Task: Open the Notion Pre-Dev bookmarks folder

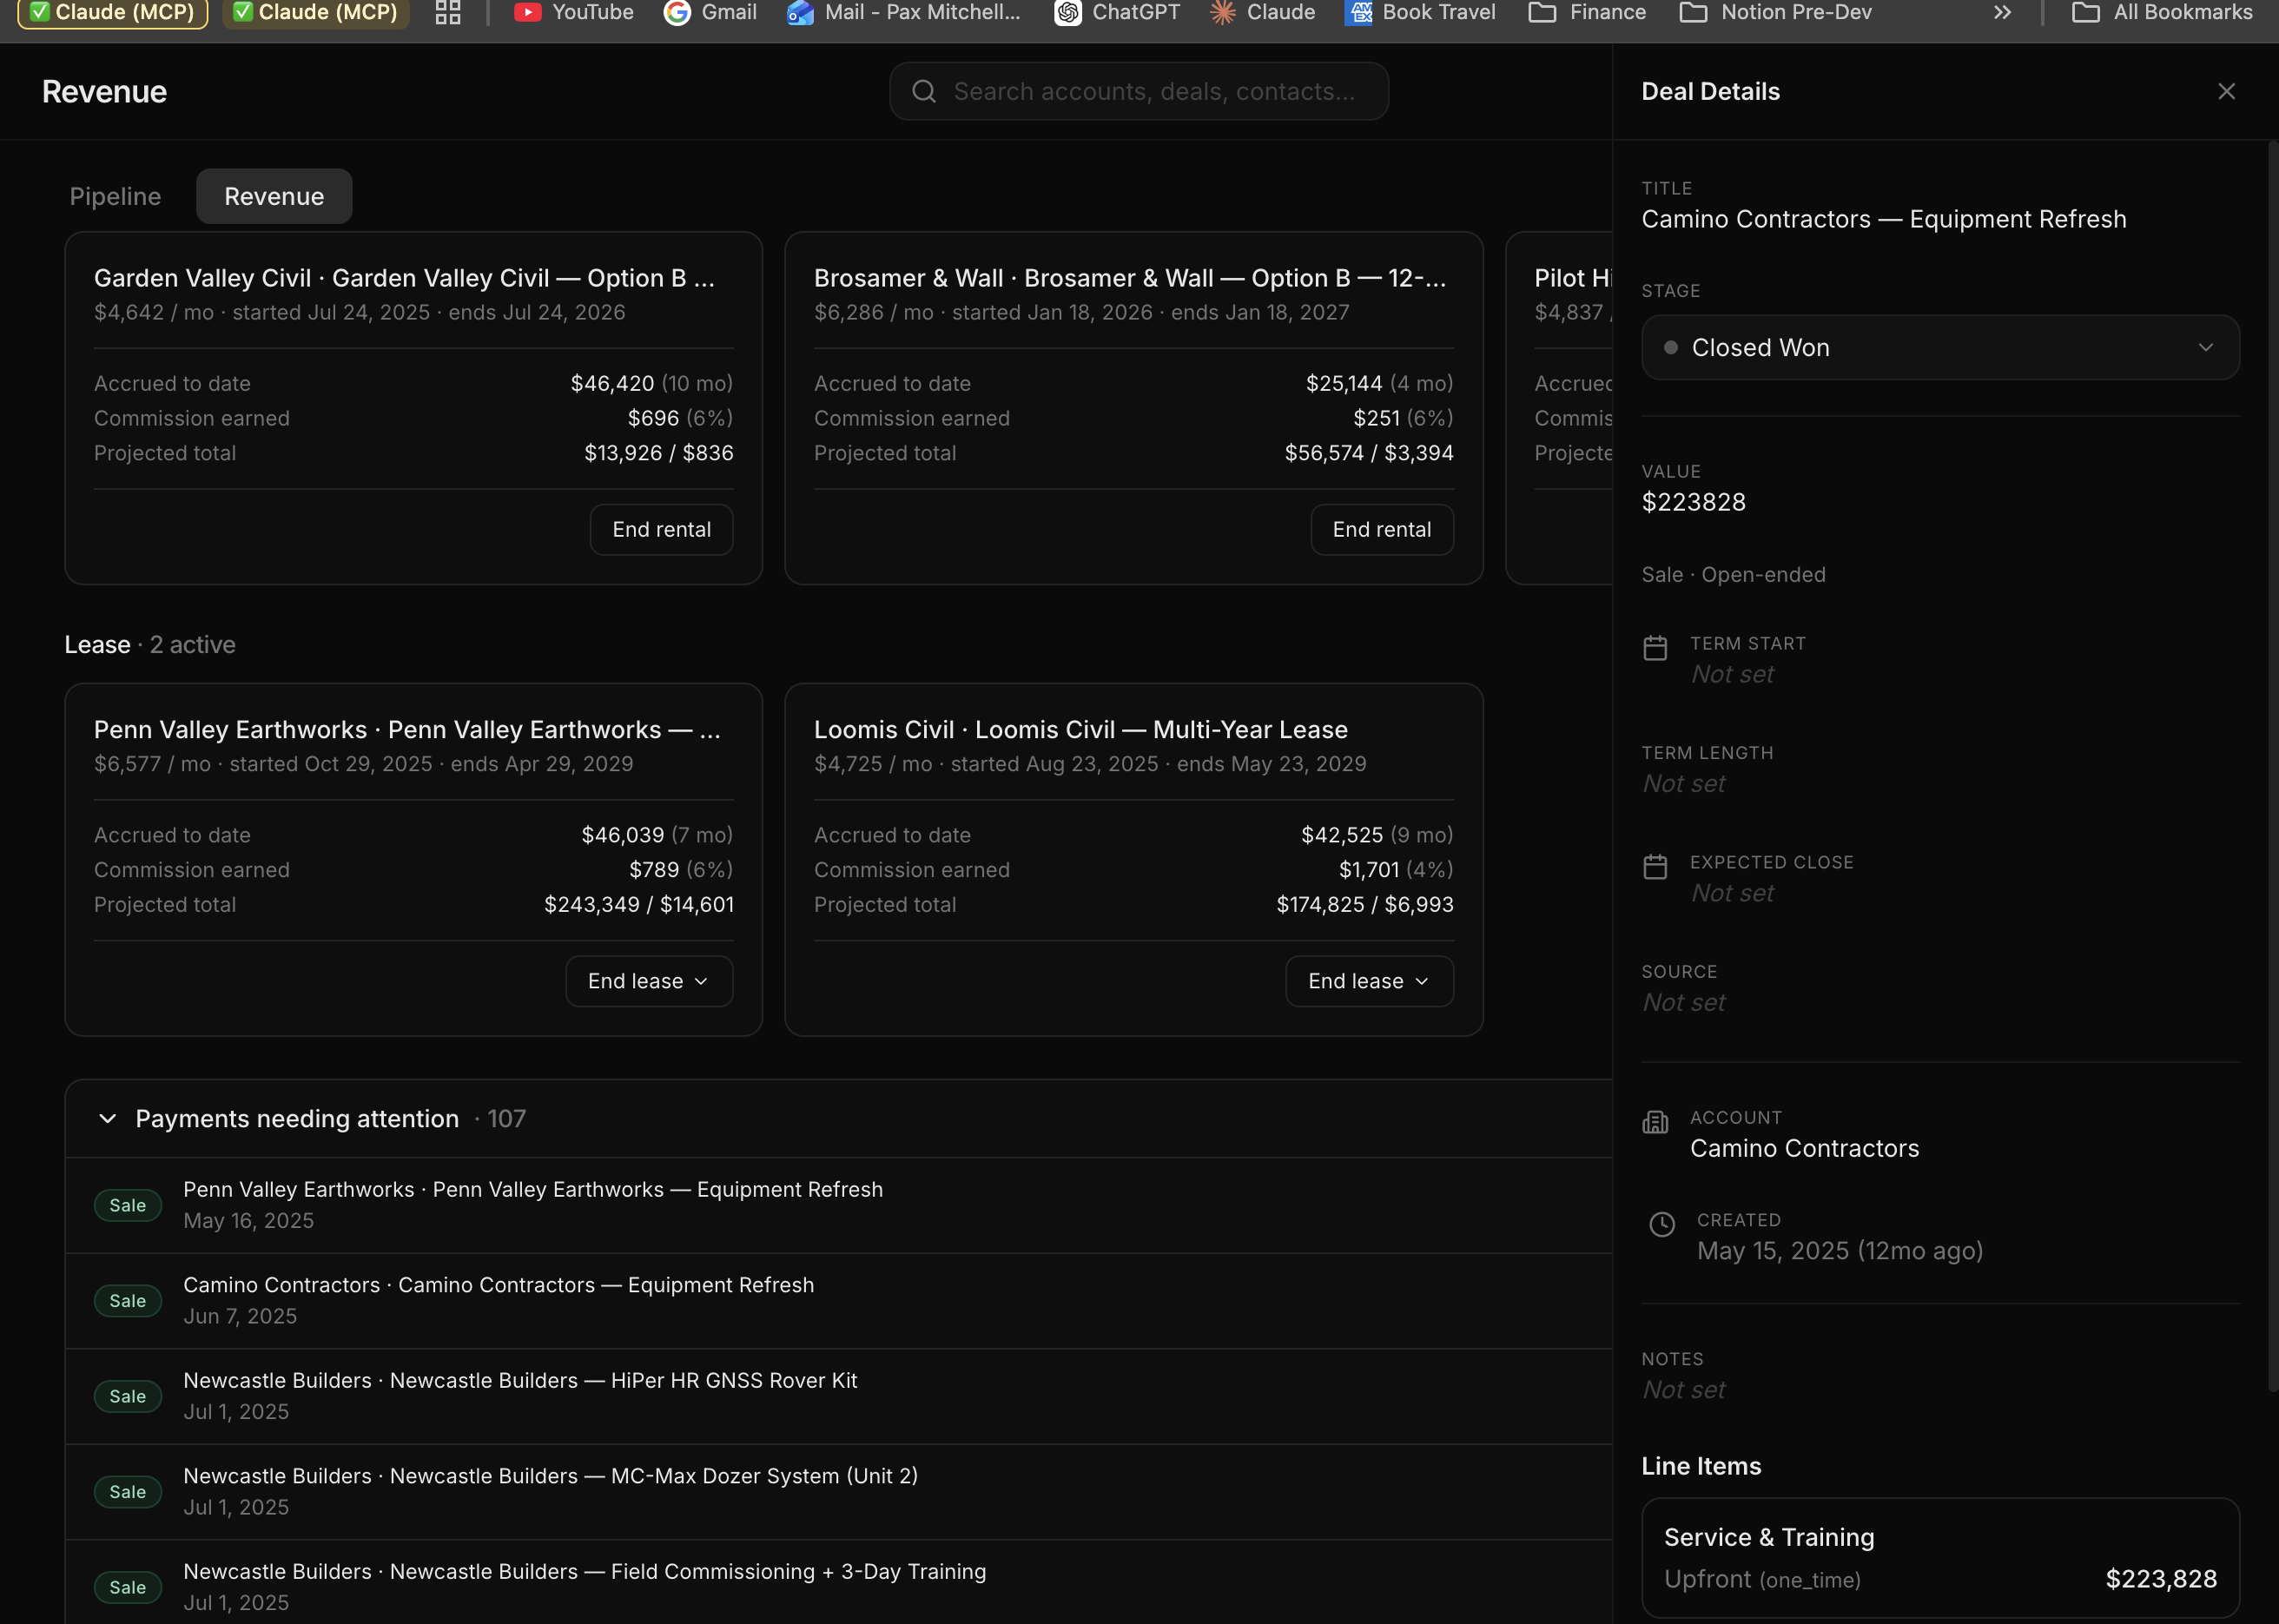Action: point(1775,12)
